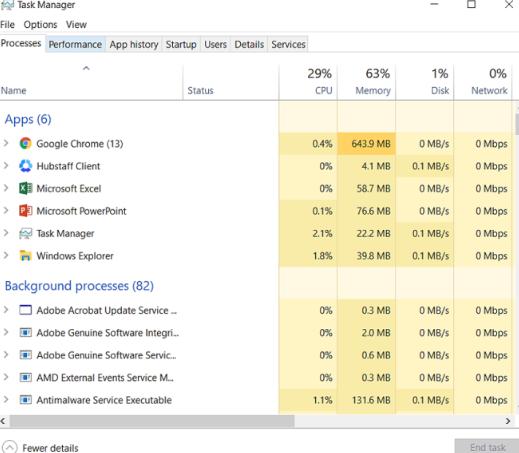Click the 1.8% CPU value for Windows Explorer
The width and height of the screenshot is (519, 453).
pos(322,256)
